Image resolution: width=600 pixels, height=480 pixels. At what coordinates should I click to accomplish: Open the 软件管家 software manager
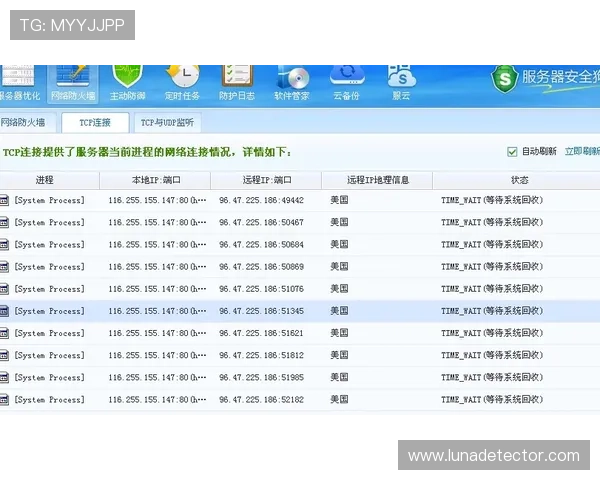click(292, 83)
